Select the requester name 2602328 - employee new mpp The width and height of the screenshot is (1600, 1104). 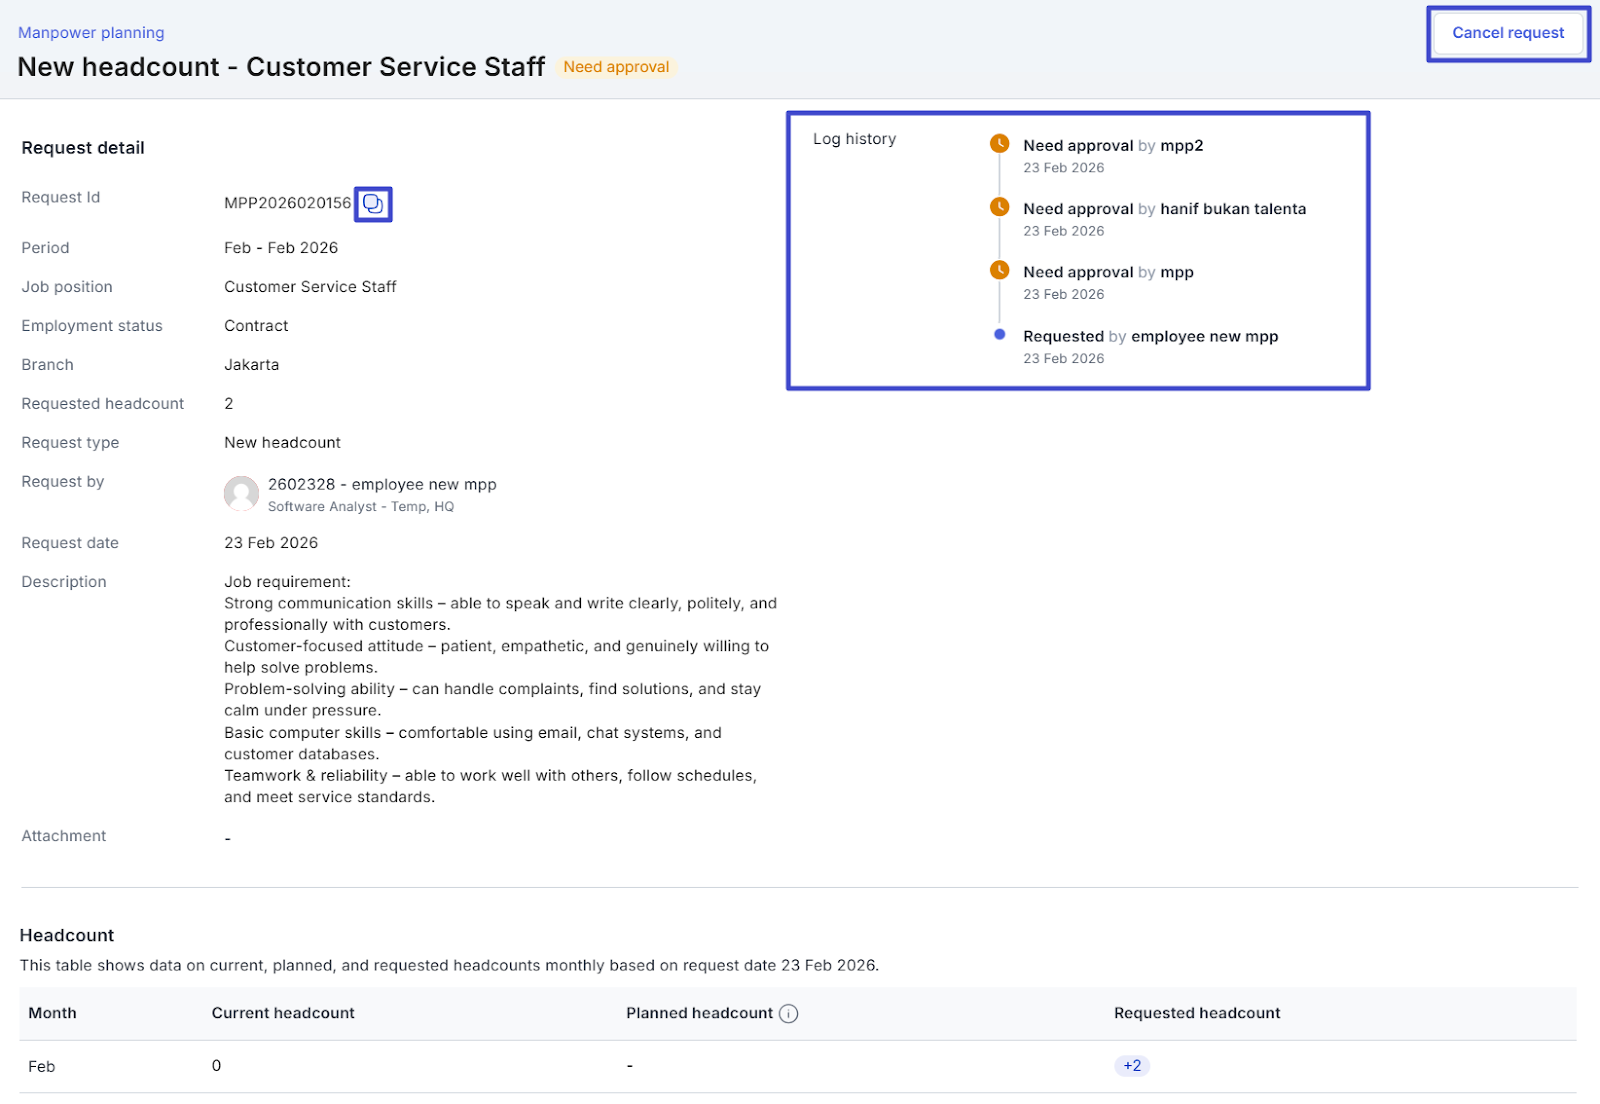[x=382, y=484]
